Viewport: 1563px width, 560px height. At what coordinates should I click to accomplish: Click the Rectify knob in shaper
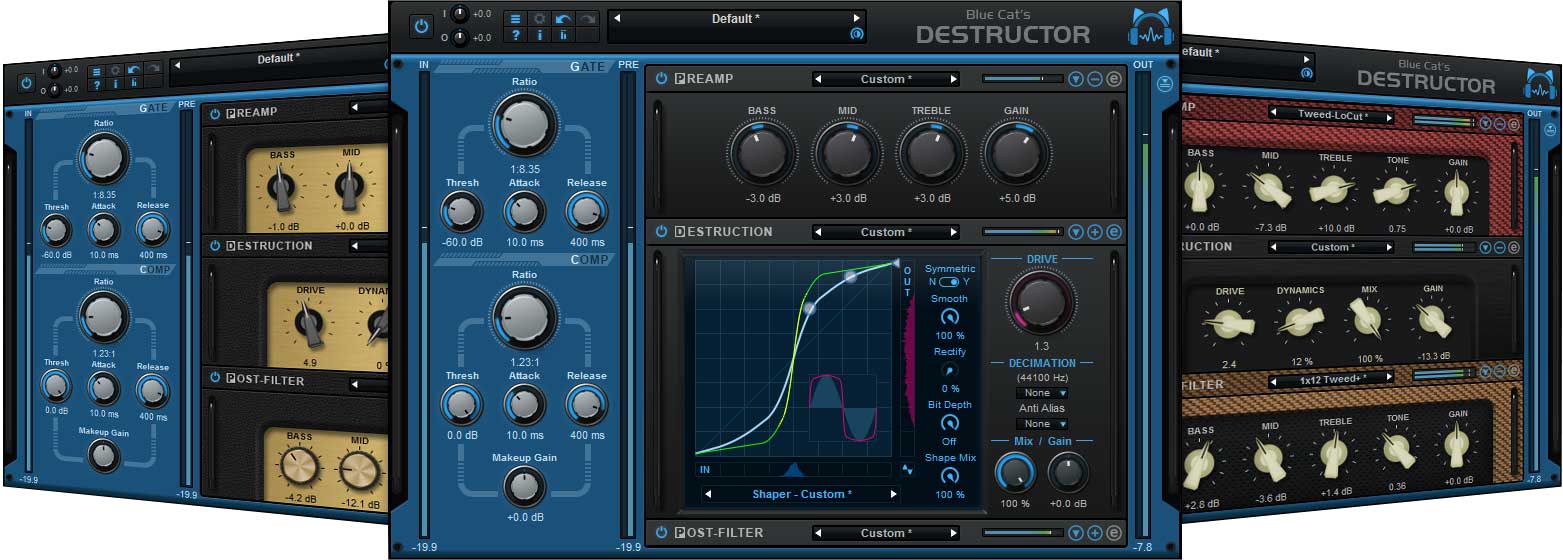(950, 370)
